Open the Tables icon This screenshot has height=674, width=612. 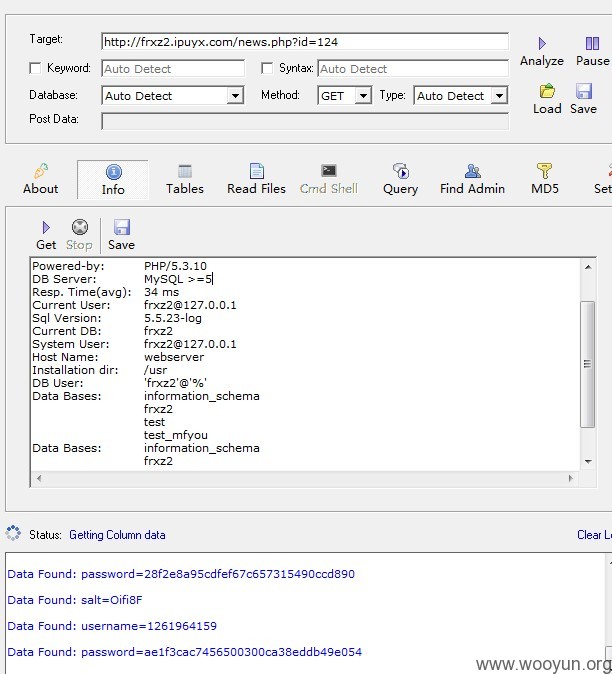(185, 171)
